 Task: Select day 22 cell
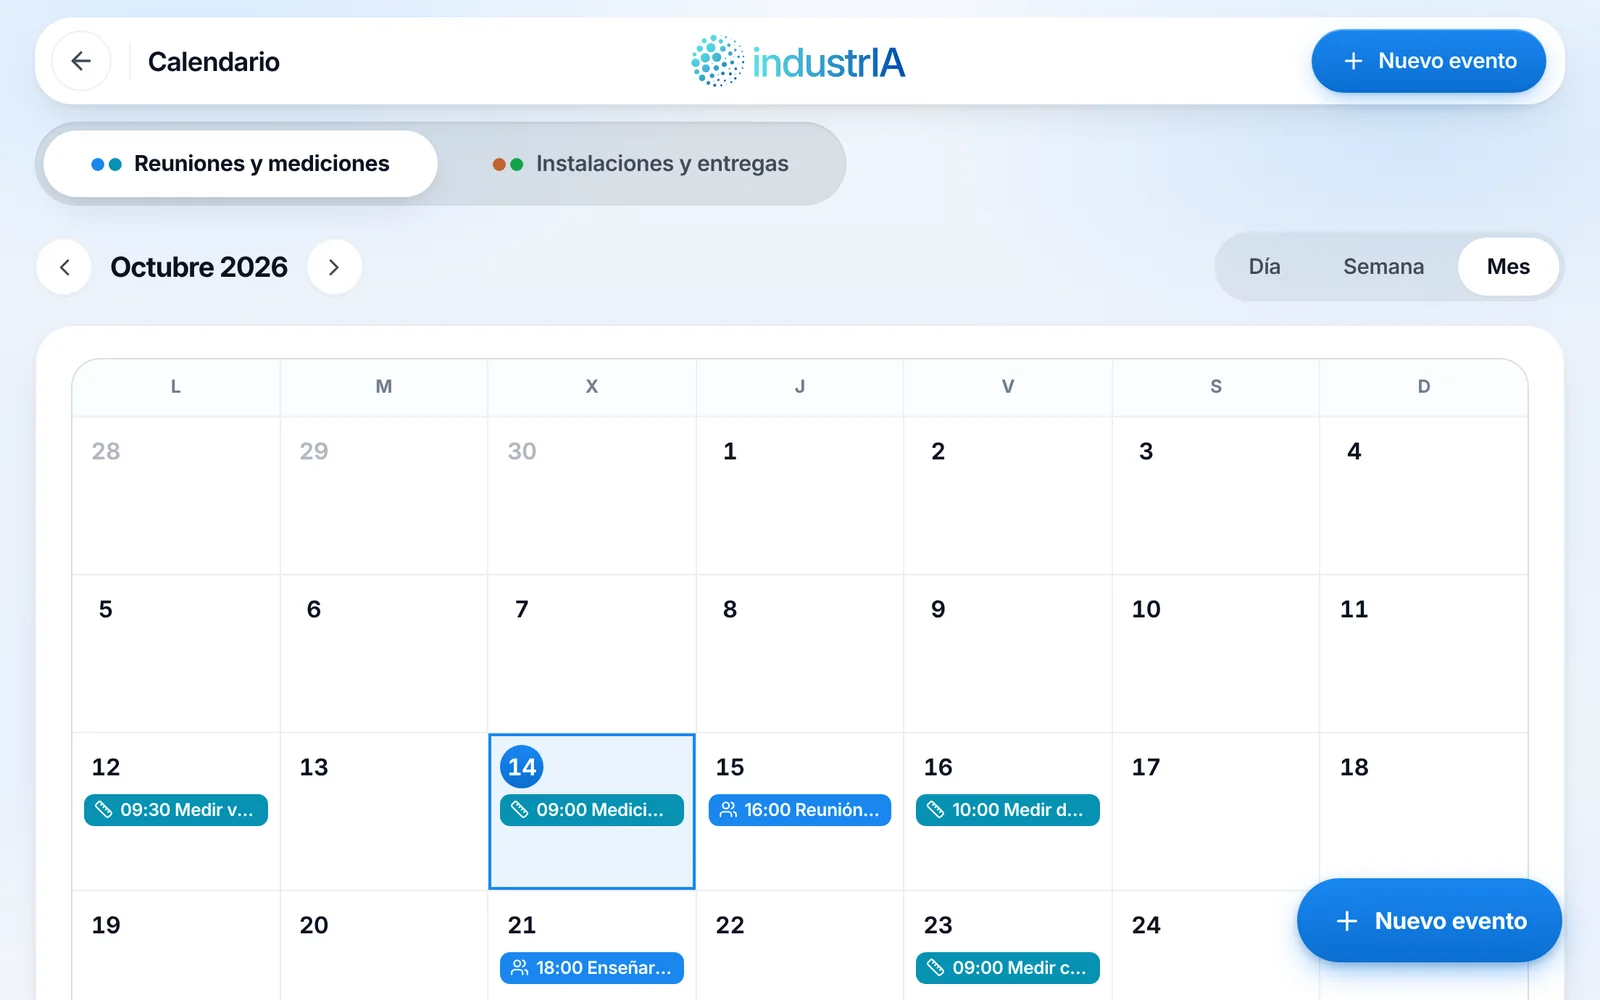tap(800, 946)
